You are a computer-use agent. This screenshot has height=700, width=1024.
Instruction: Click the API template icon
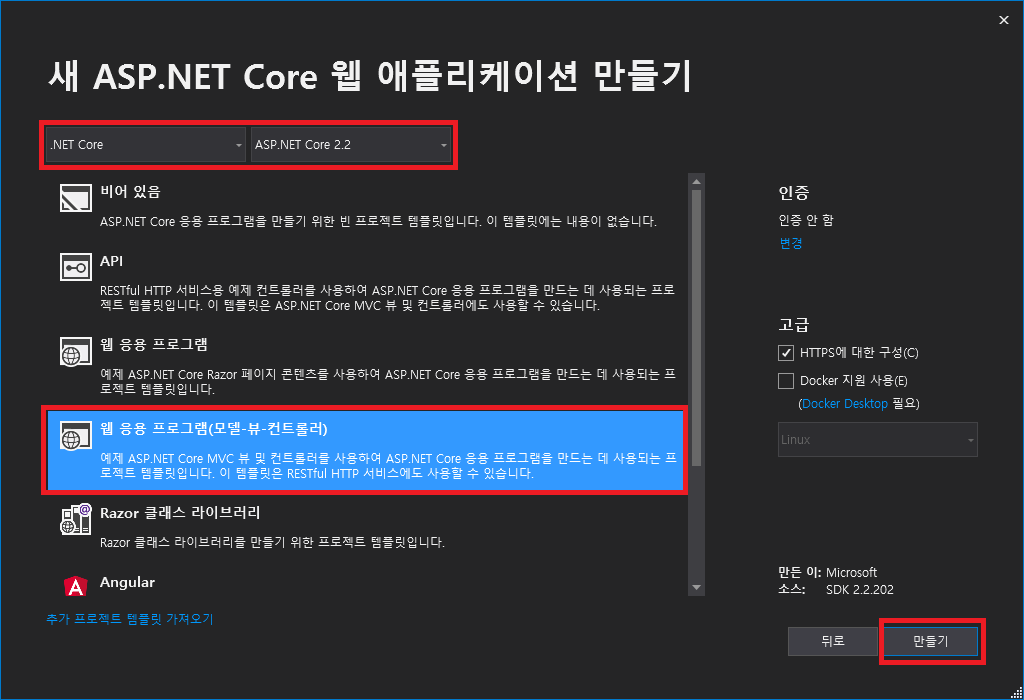coord(76,267)
